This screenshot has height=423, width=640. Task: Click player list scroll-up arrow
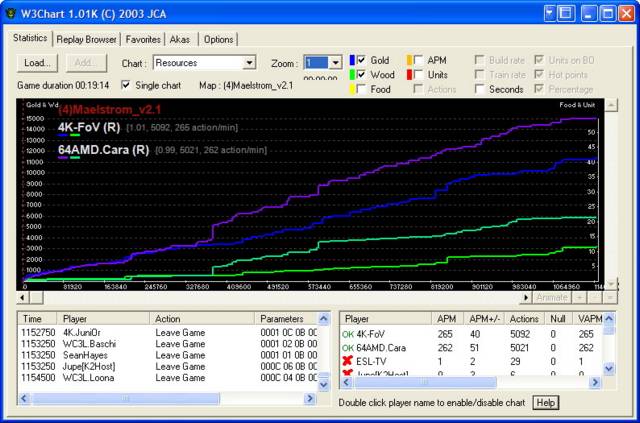(x=609, y=318)
